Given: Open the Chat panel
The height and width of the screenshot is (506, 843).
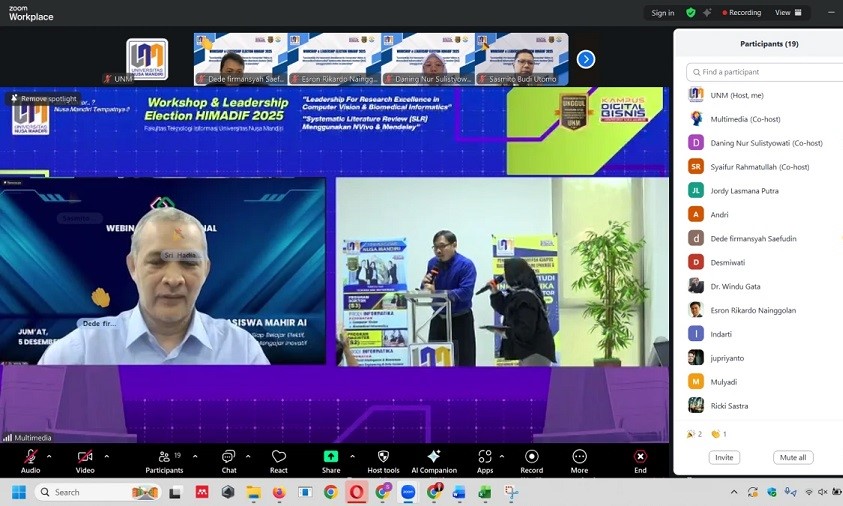Looking at the screenshot, I should (x=229, y=458).
